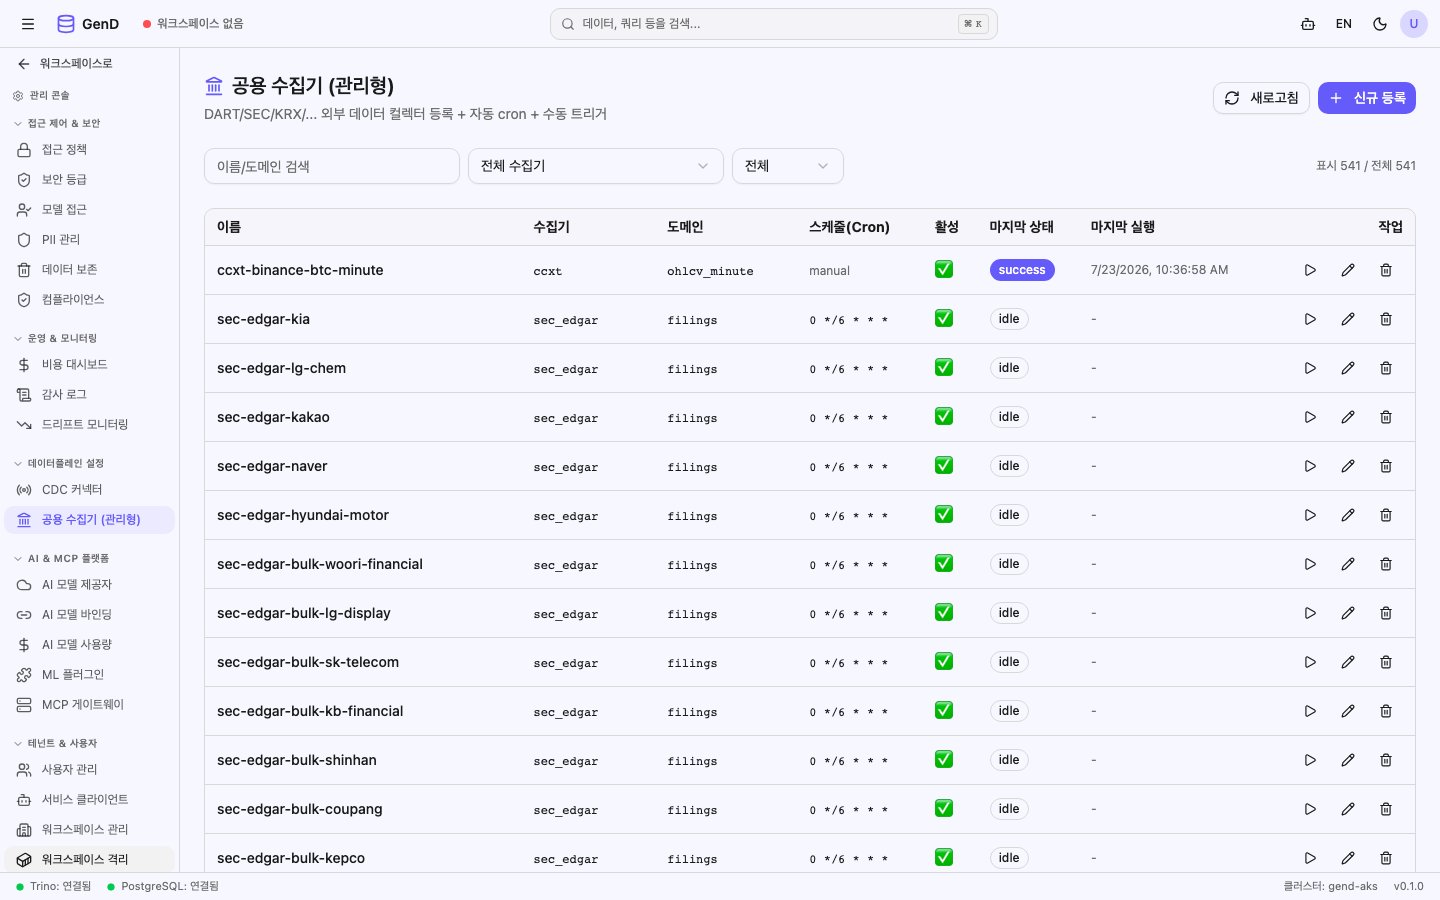The image size is (1440, 900).
Task: Open MCP 게이트웨이 menu item
Action: pos(90,704)
